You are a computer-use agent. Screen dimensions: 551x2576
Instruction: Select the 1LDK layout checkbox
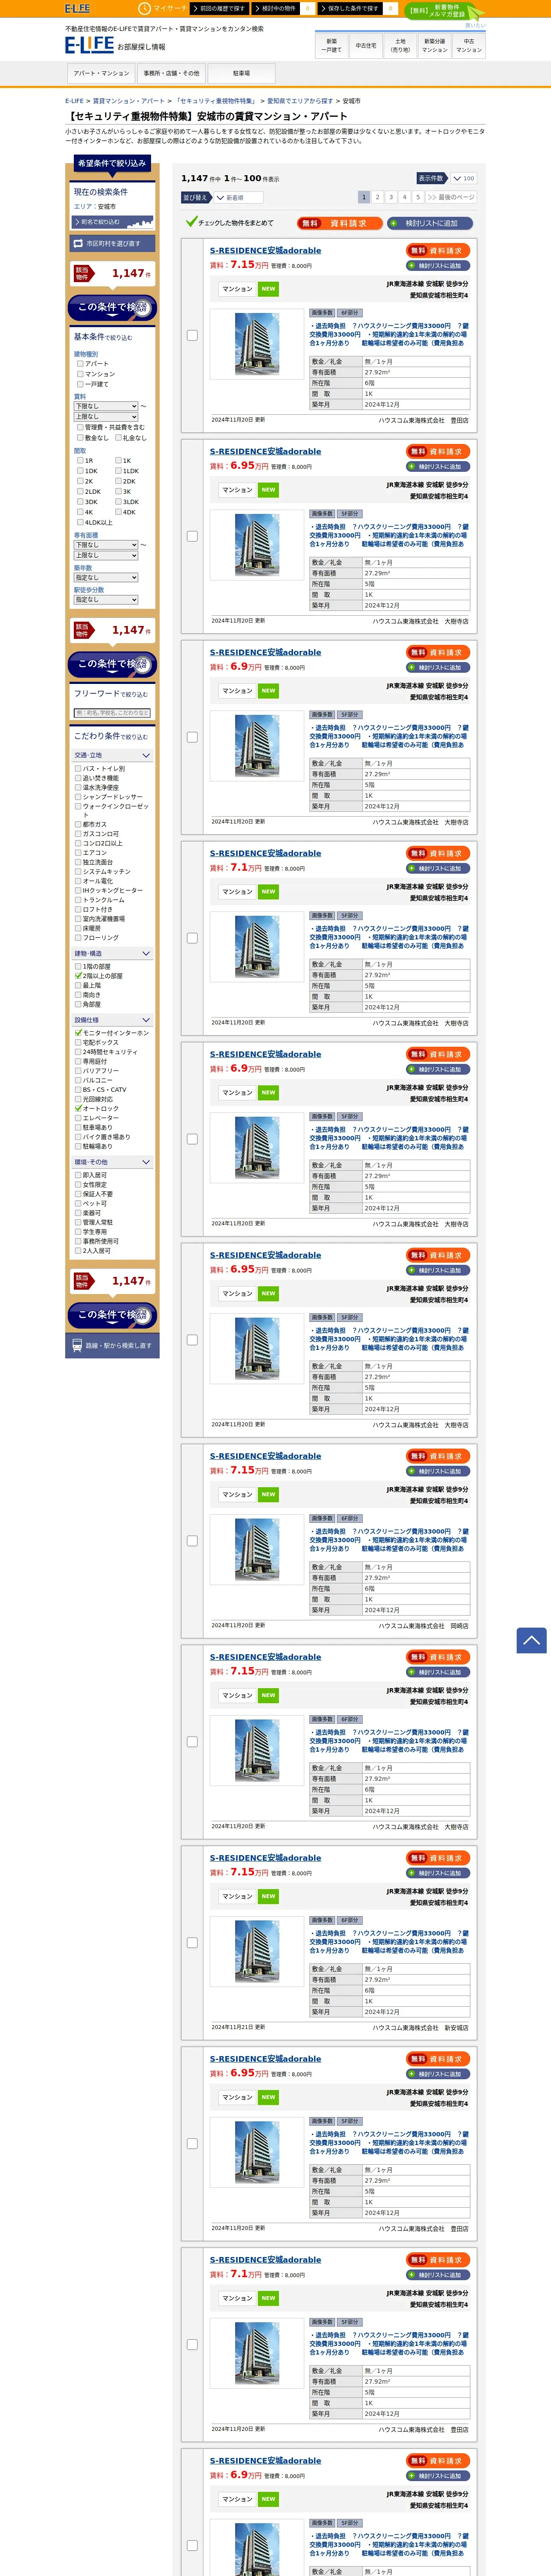[x=118, y=470]
